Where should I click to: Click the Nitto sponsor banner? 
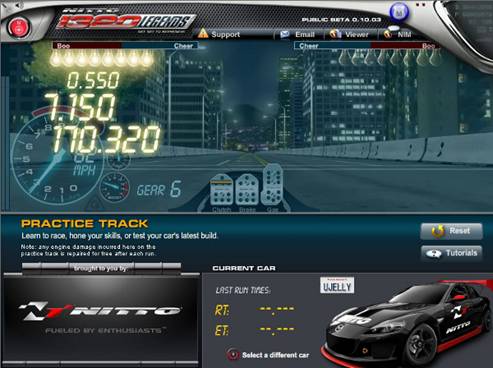coord(101,318)
